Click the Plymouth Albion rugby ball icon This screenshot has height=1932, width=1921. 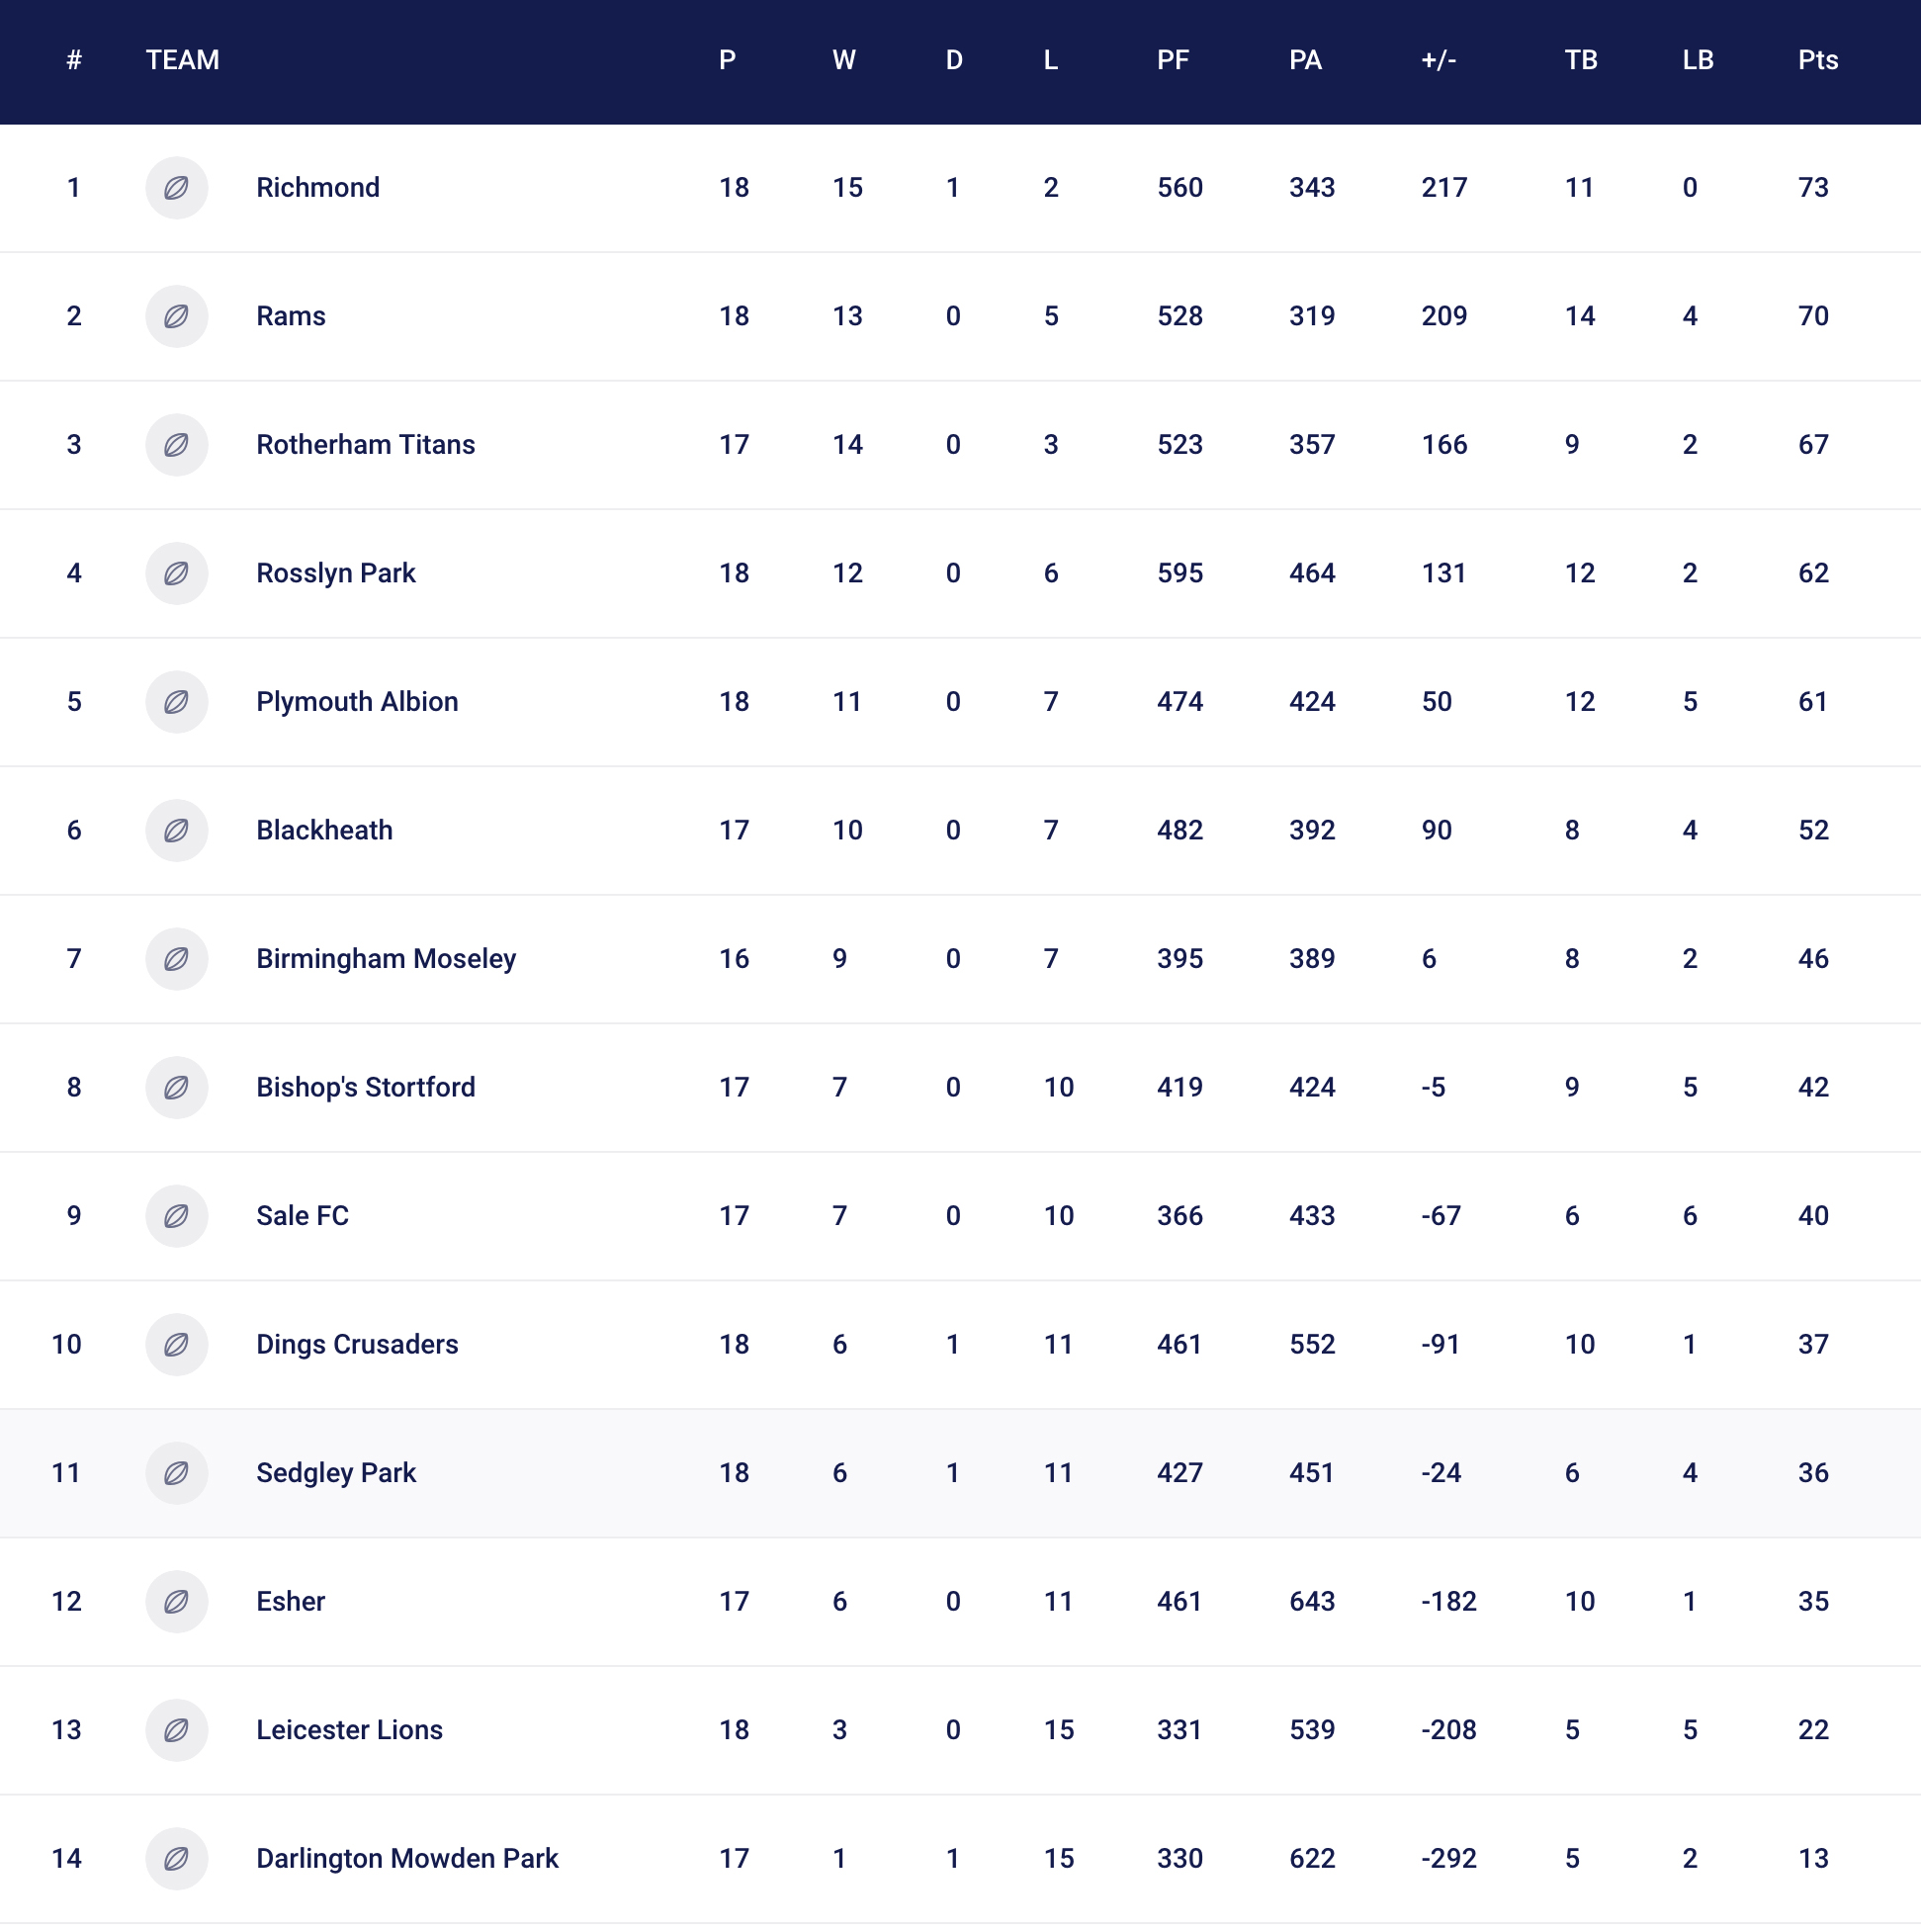point(176,702)
